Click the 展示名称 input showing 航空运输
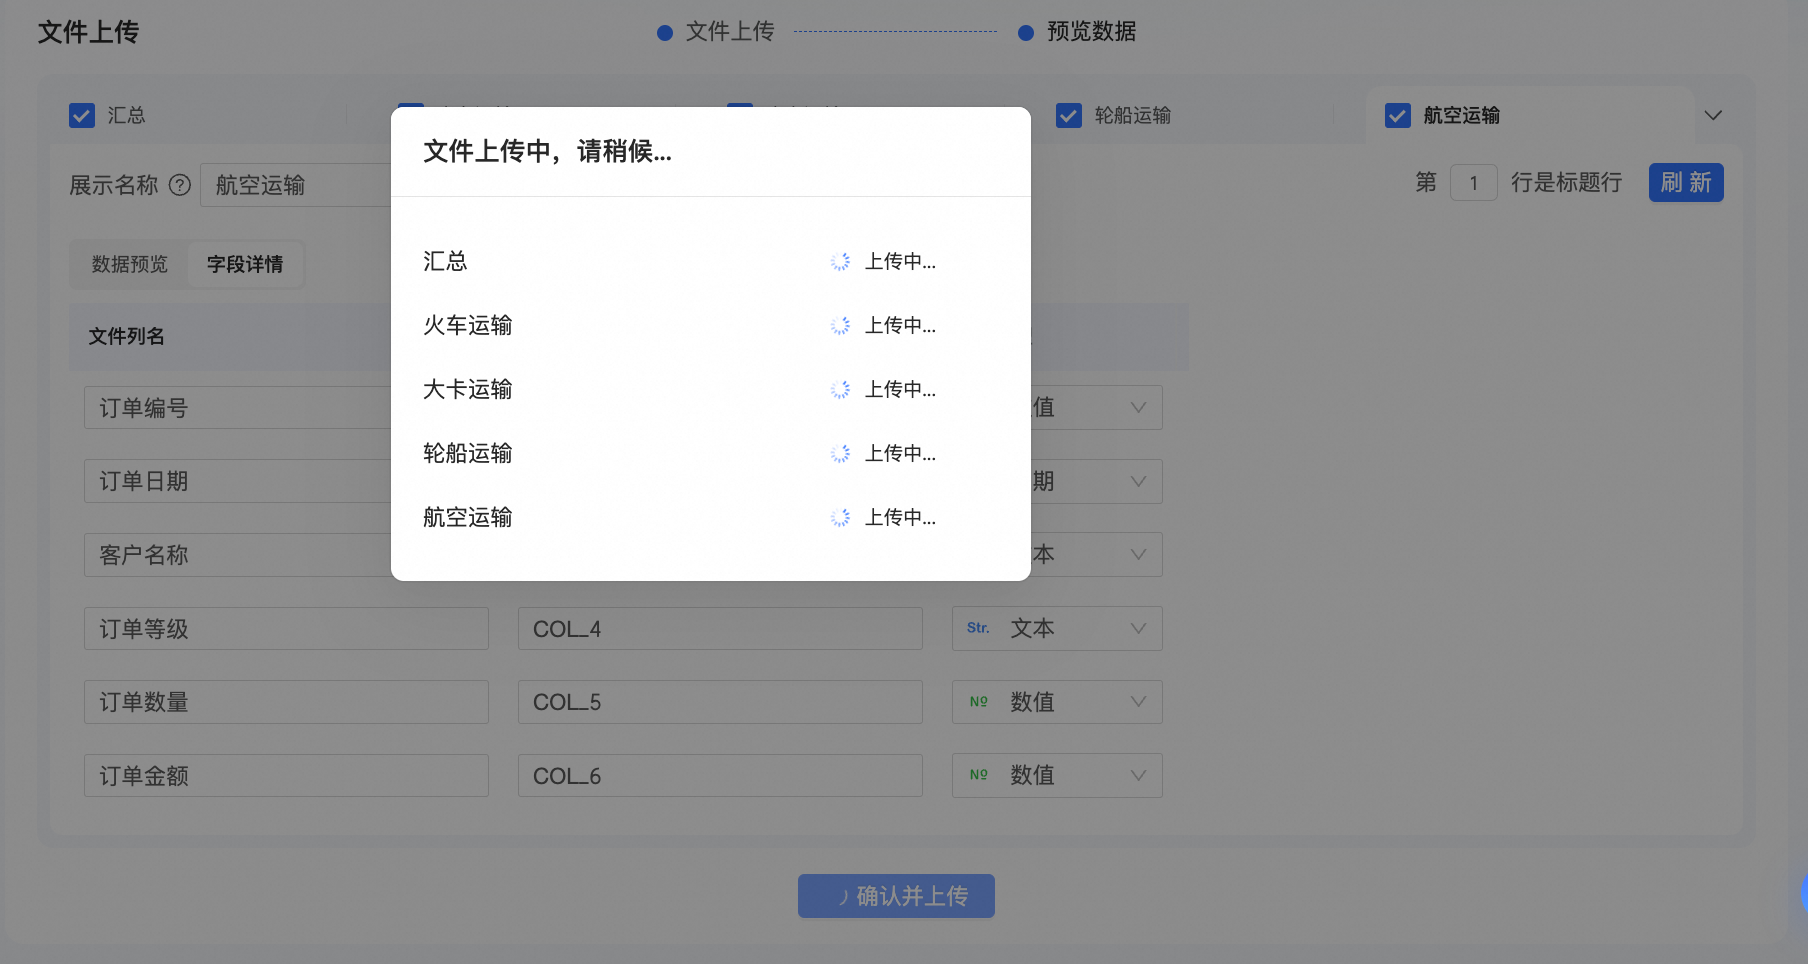The width and height of the screenshot is (1808, 964). (296, 185)
